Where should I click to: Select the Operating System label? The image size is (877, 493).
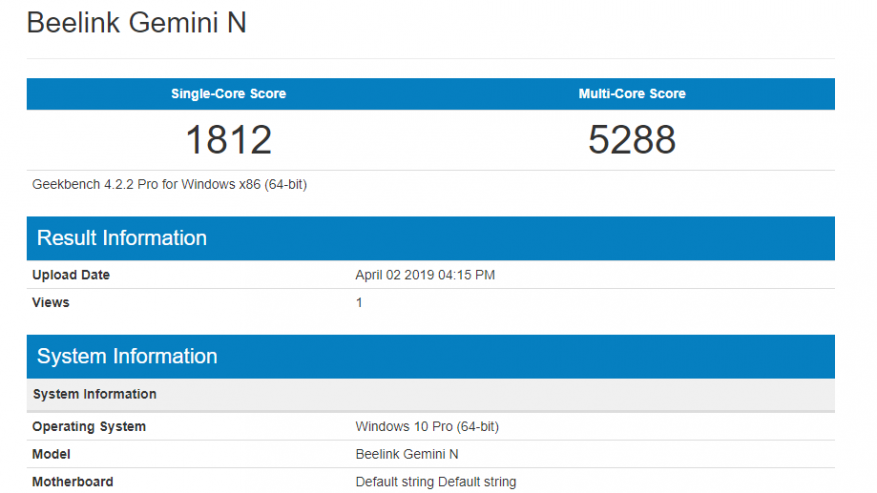click(x=89, y=426)
